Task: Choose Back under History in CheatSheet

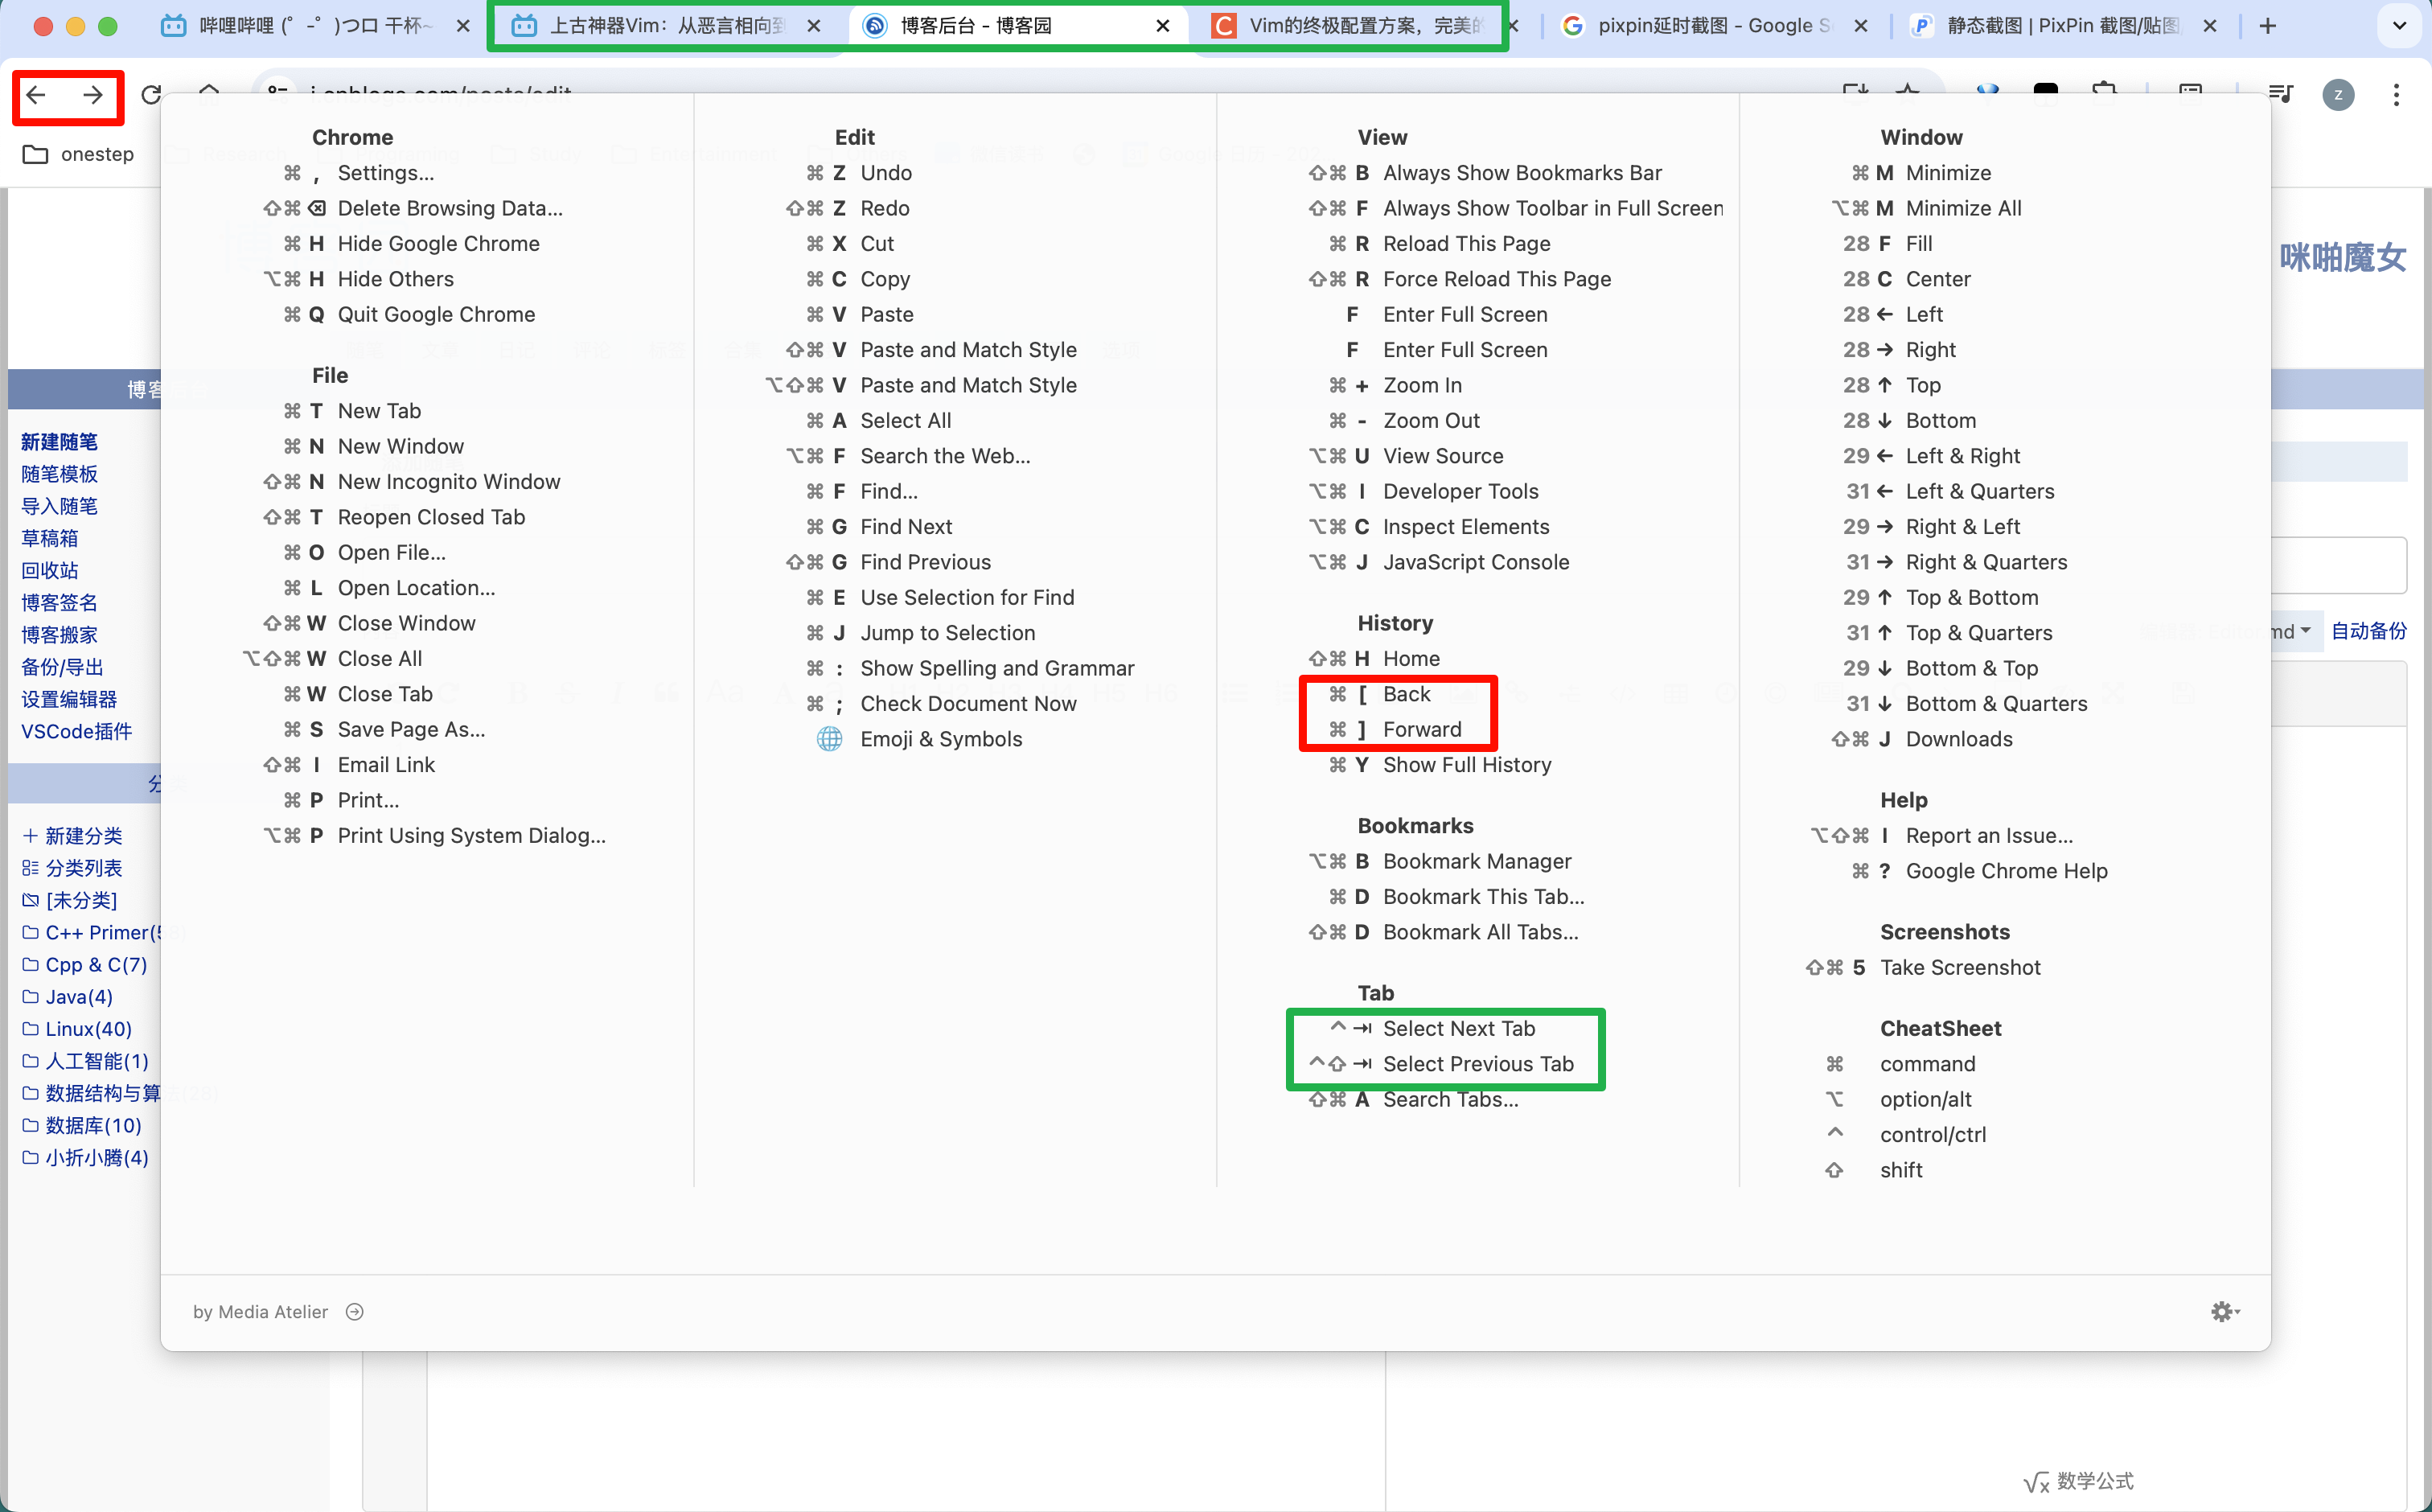Action: (1406, 694)
